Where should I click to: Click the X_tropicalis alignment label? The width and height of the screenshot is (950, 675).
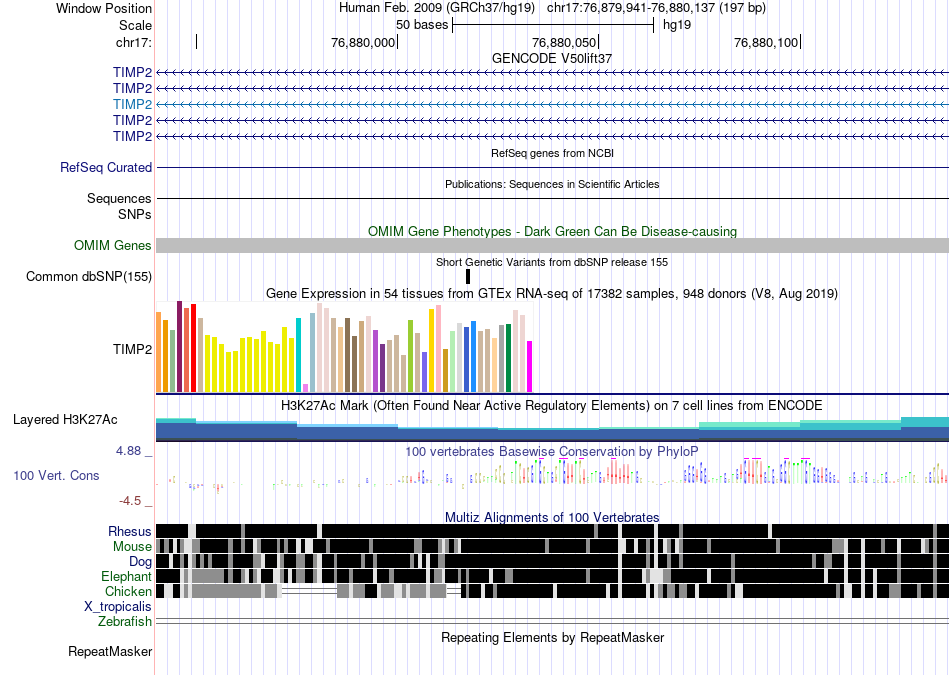(x=118, y=607)
